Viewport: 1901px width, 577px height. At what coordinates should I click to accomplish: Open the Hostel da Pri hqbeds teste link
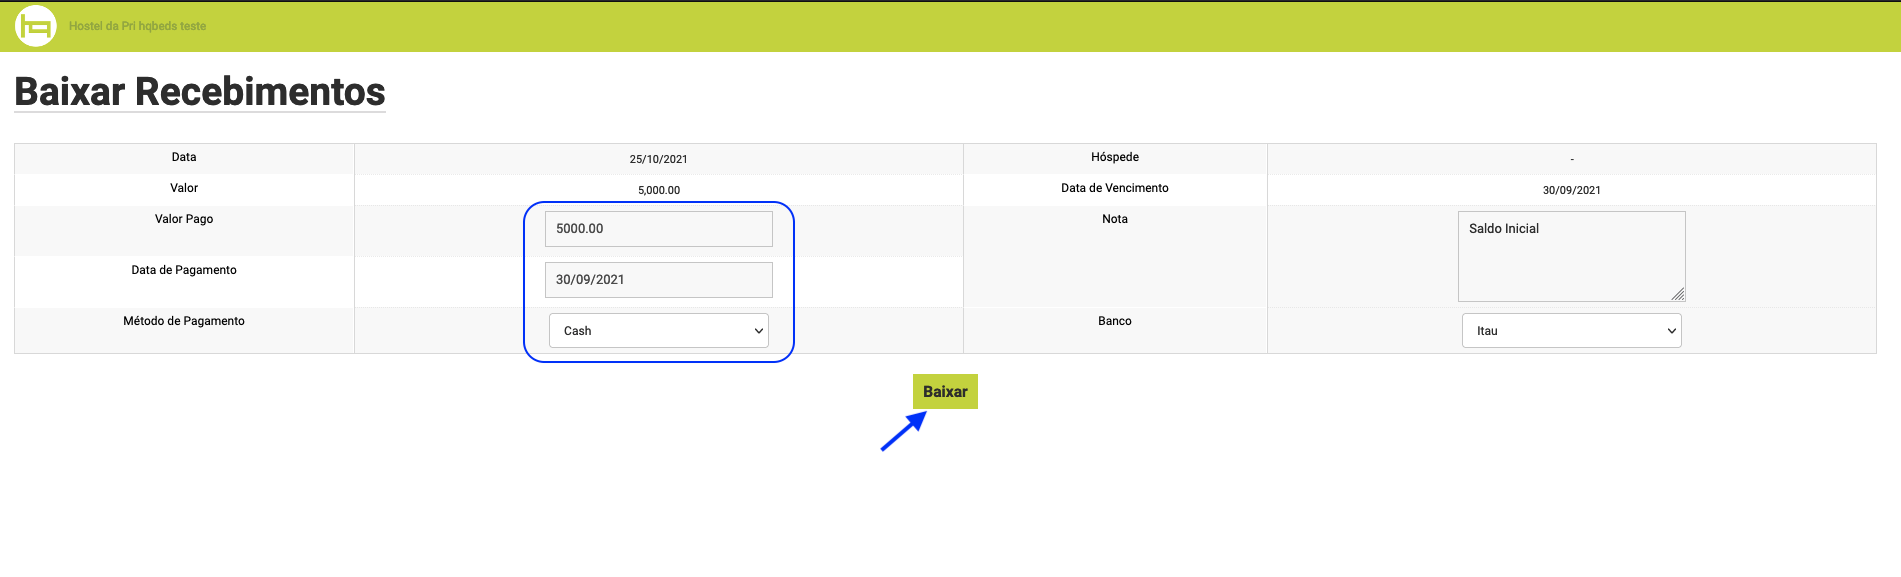137,26
